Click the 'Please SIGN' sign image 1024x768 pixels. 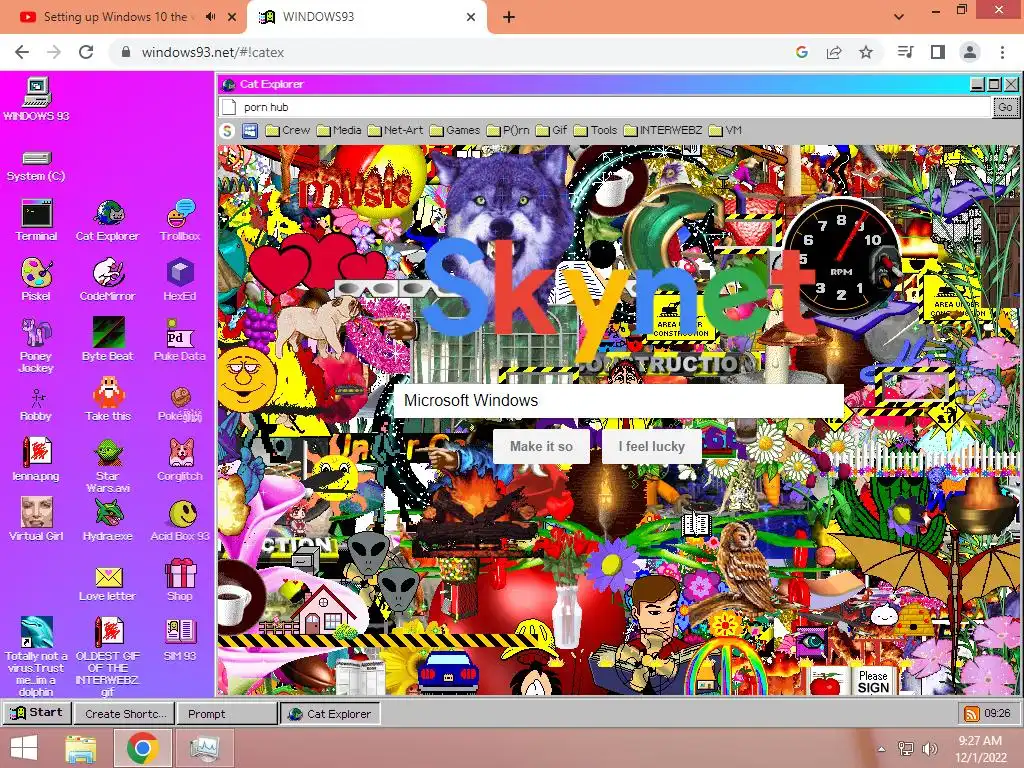(x=873, y=682)
